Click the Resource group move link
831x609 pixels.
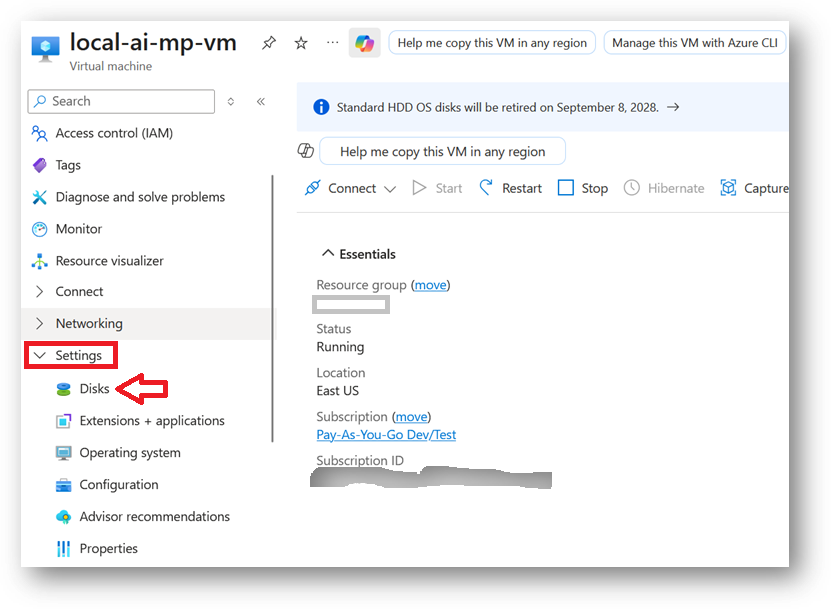(x=430, y=285)
